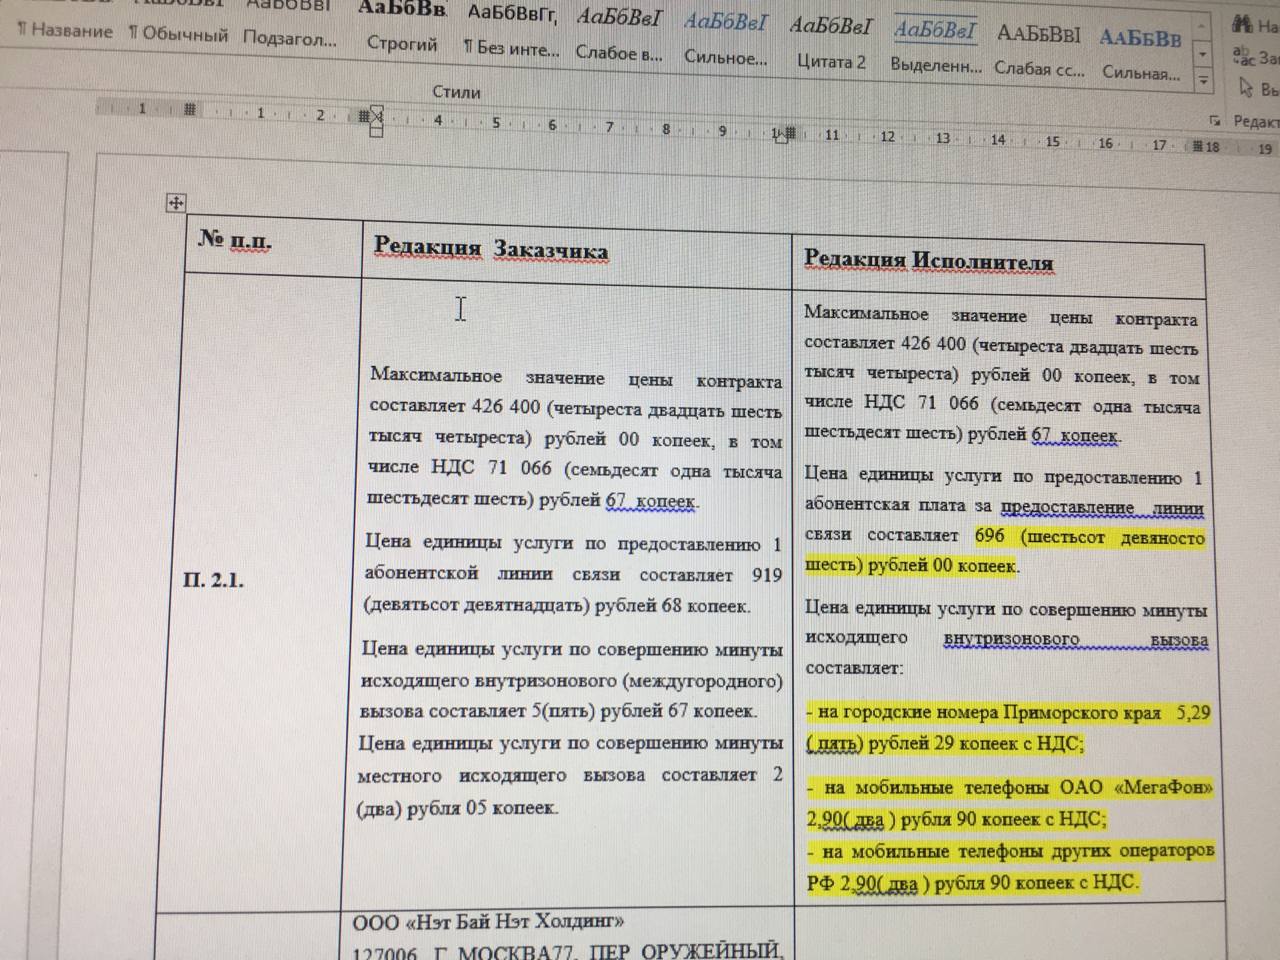The height and width of the screenshot is (960, 1280).
Task: Click the column grid marker near ruler 18
Action: (x=1199, y=146)
